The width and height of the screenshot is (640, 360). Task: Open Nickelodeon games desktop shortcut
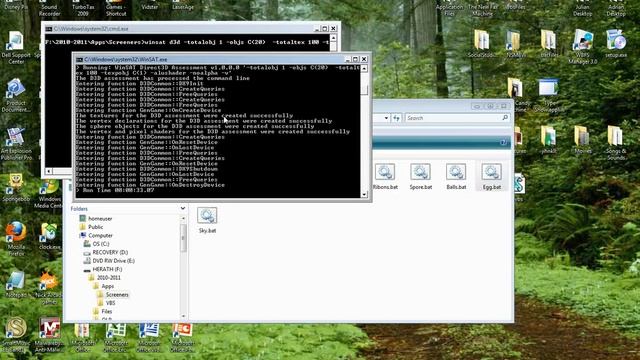(49, 288)
